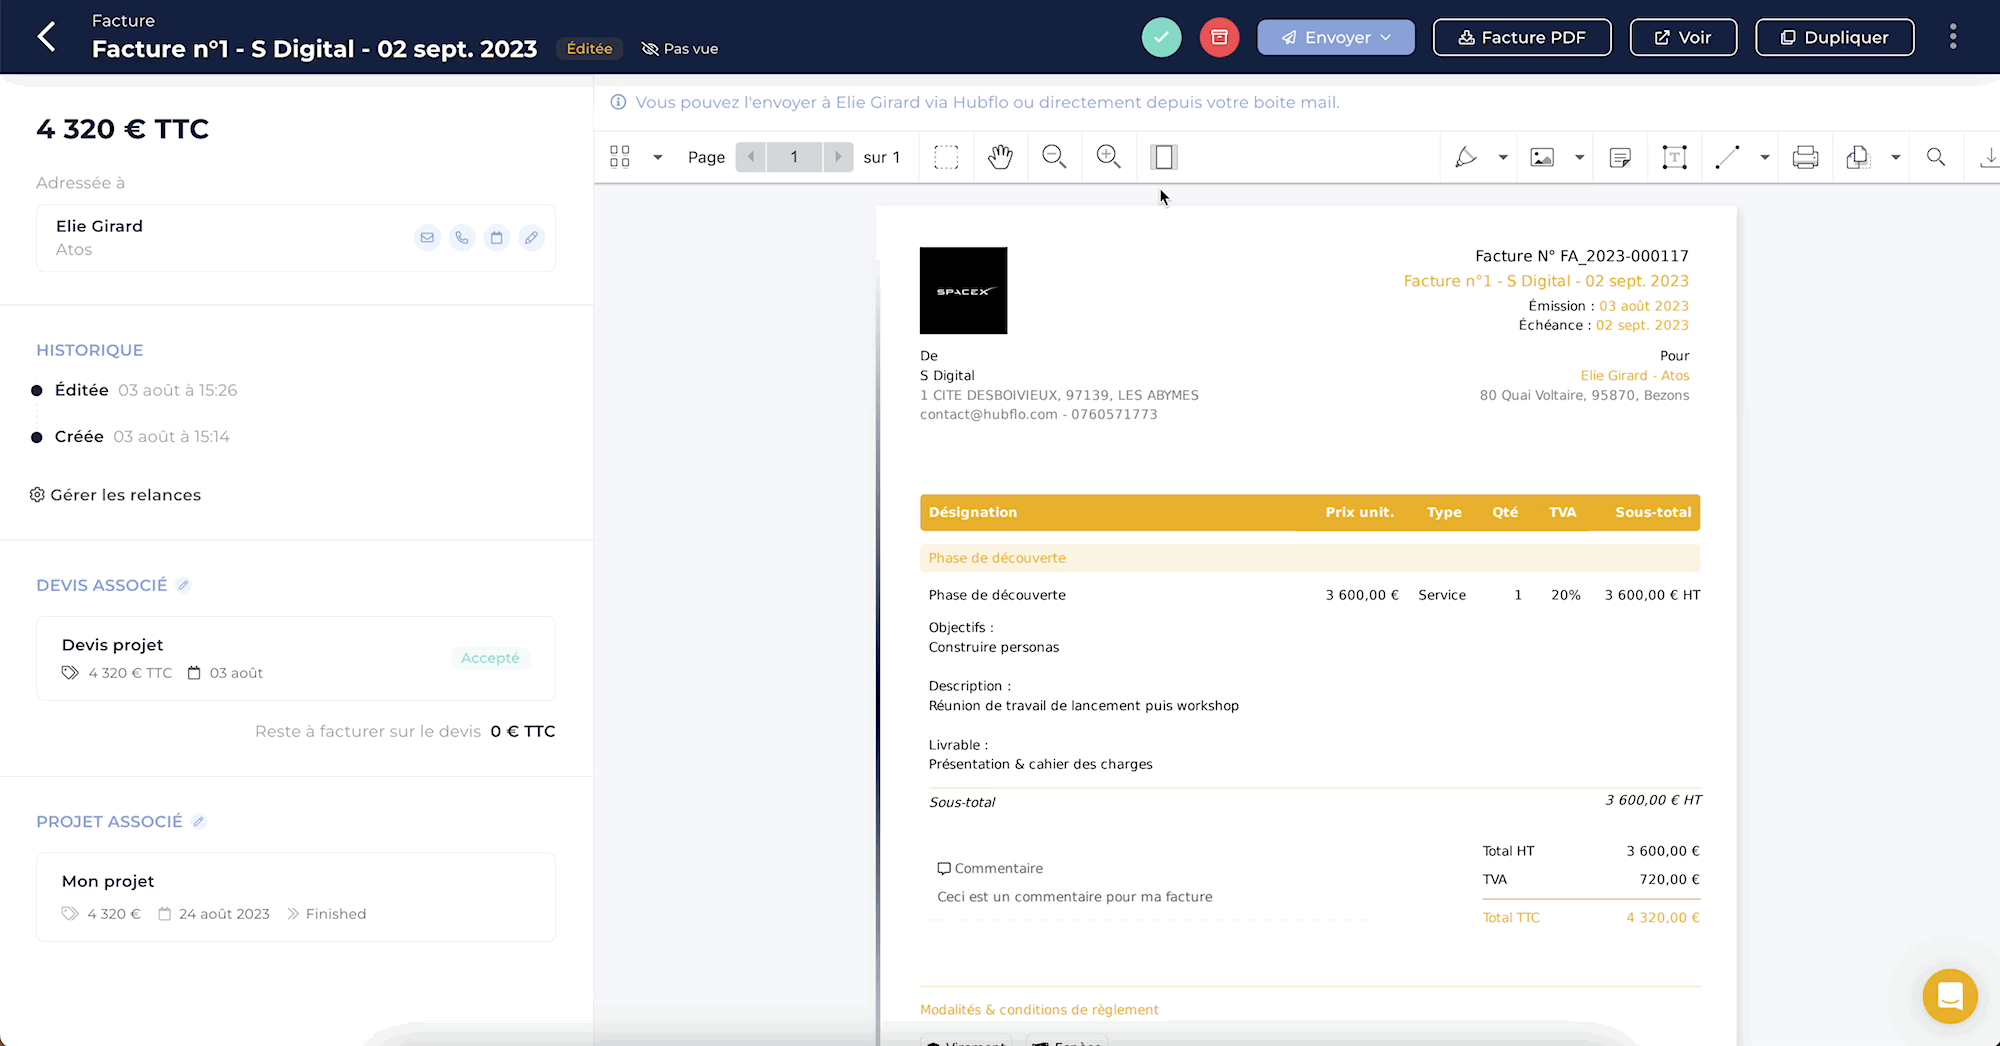Select the insert image tool
The height and width of the screenshot is (1046, 2000).
click(1542, 157)
